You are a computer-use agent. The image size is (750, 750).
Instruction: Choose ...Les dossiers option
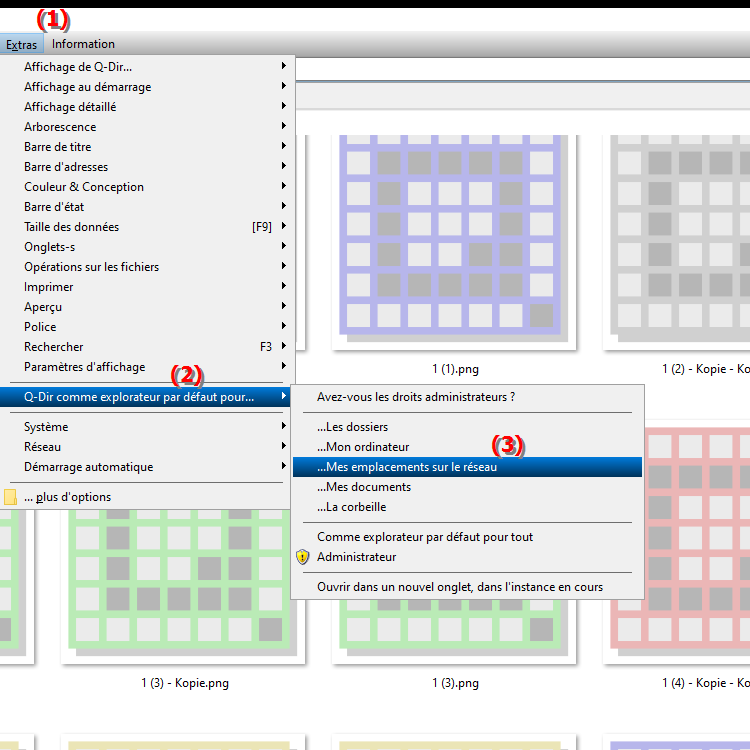(x=467, y=427)
